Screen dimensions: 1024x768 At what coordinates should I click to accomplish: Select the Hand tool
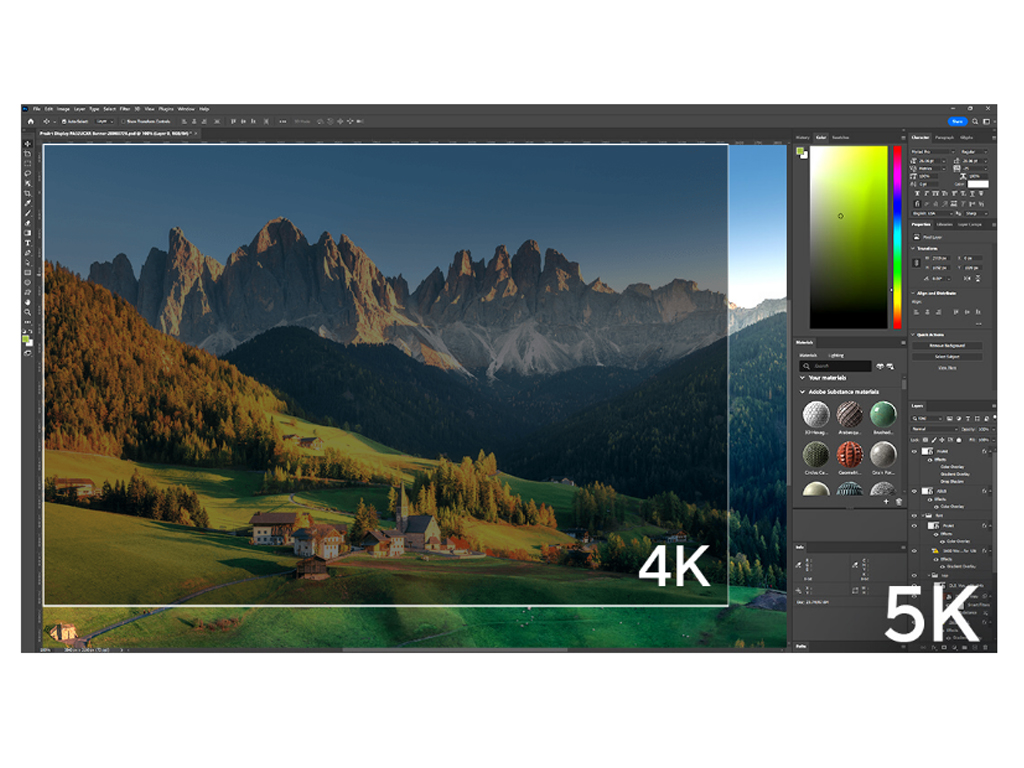[x=28, y=302]
